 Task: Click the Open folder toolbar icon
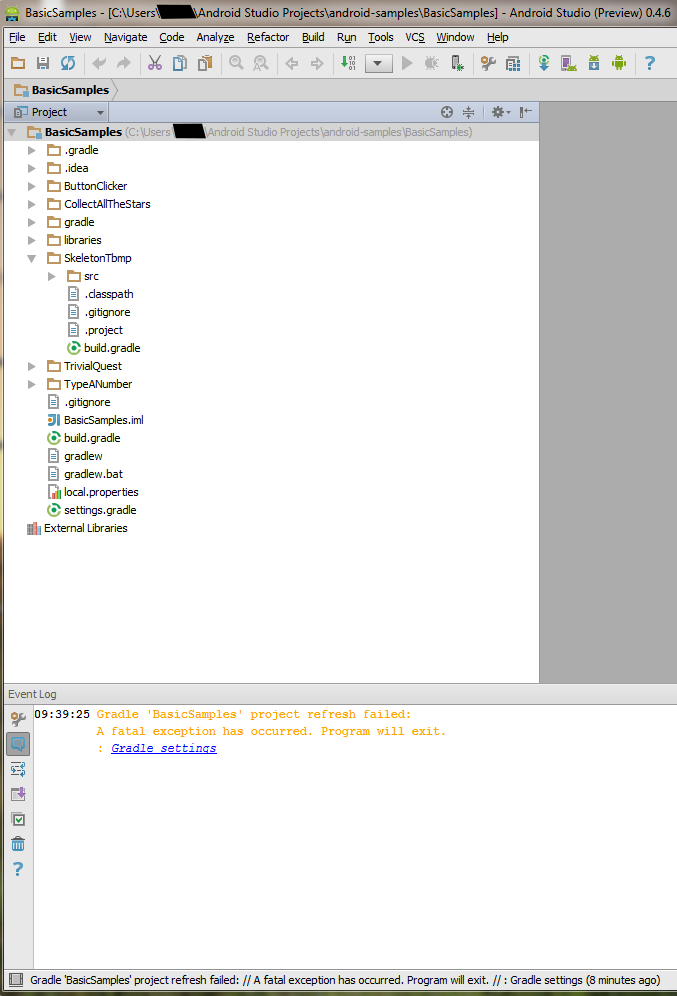point(18,63)
